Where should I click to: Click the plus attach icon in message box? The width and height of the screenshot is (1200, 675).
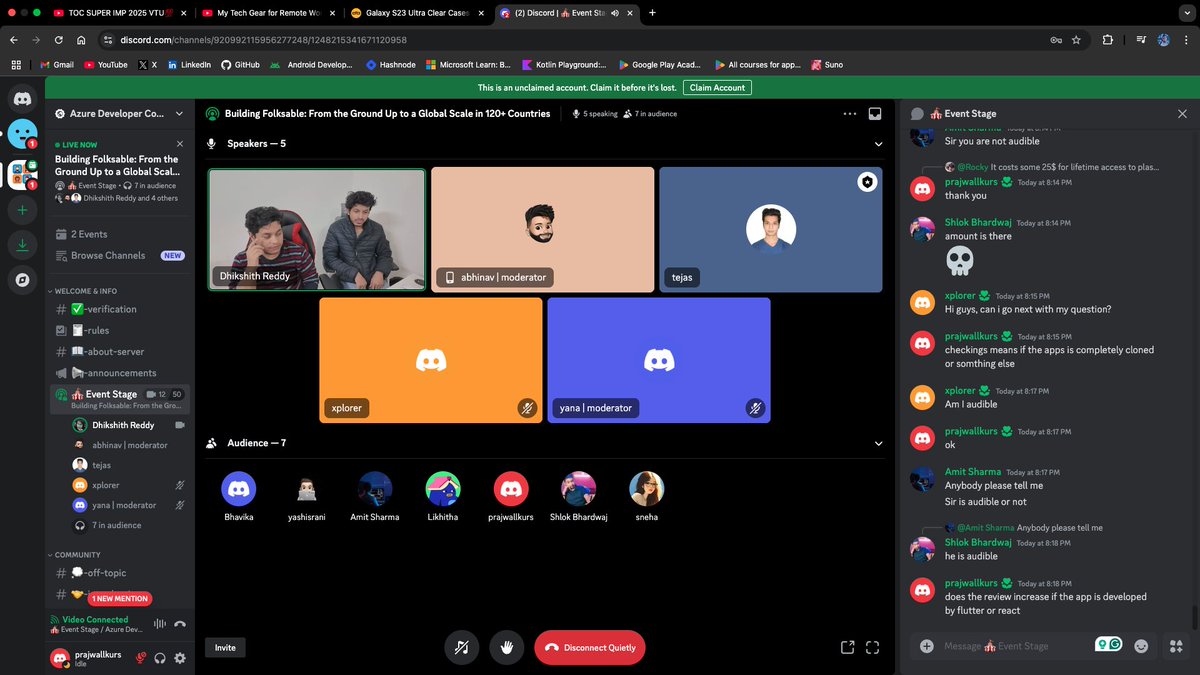[926, 646]
